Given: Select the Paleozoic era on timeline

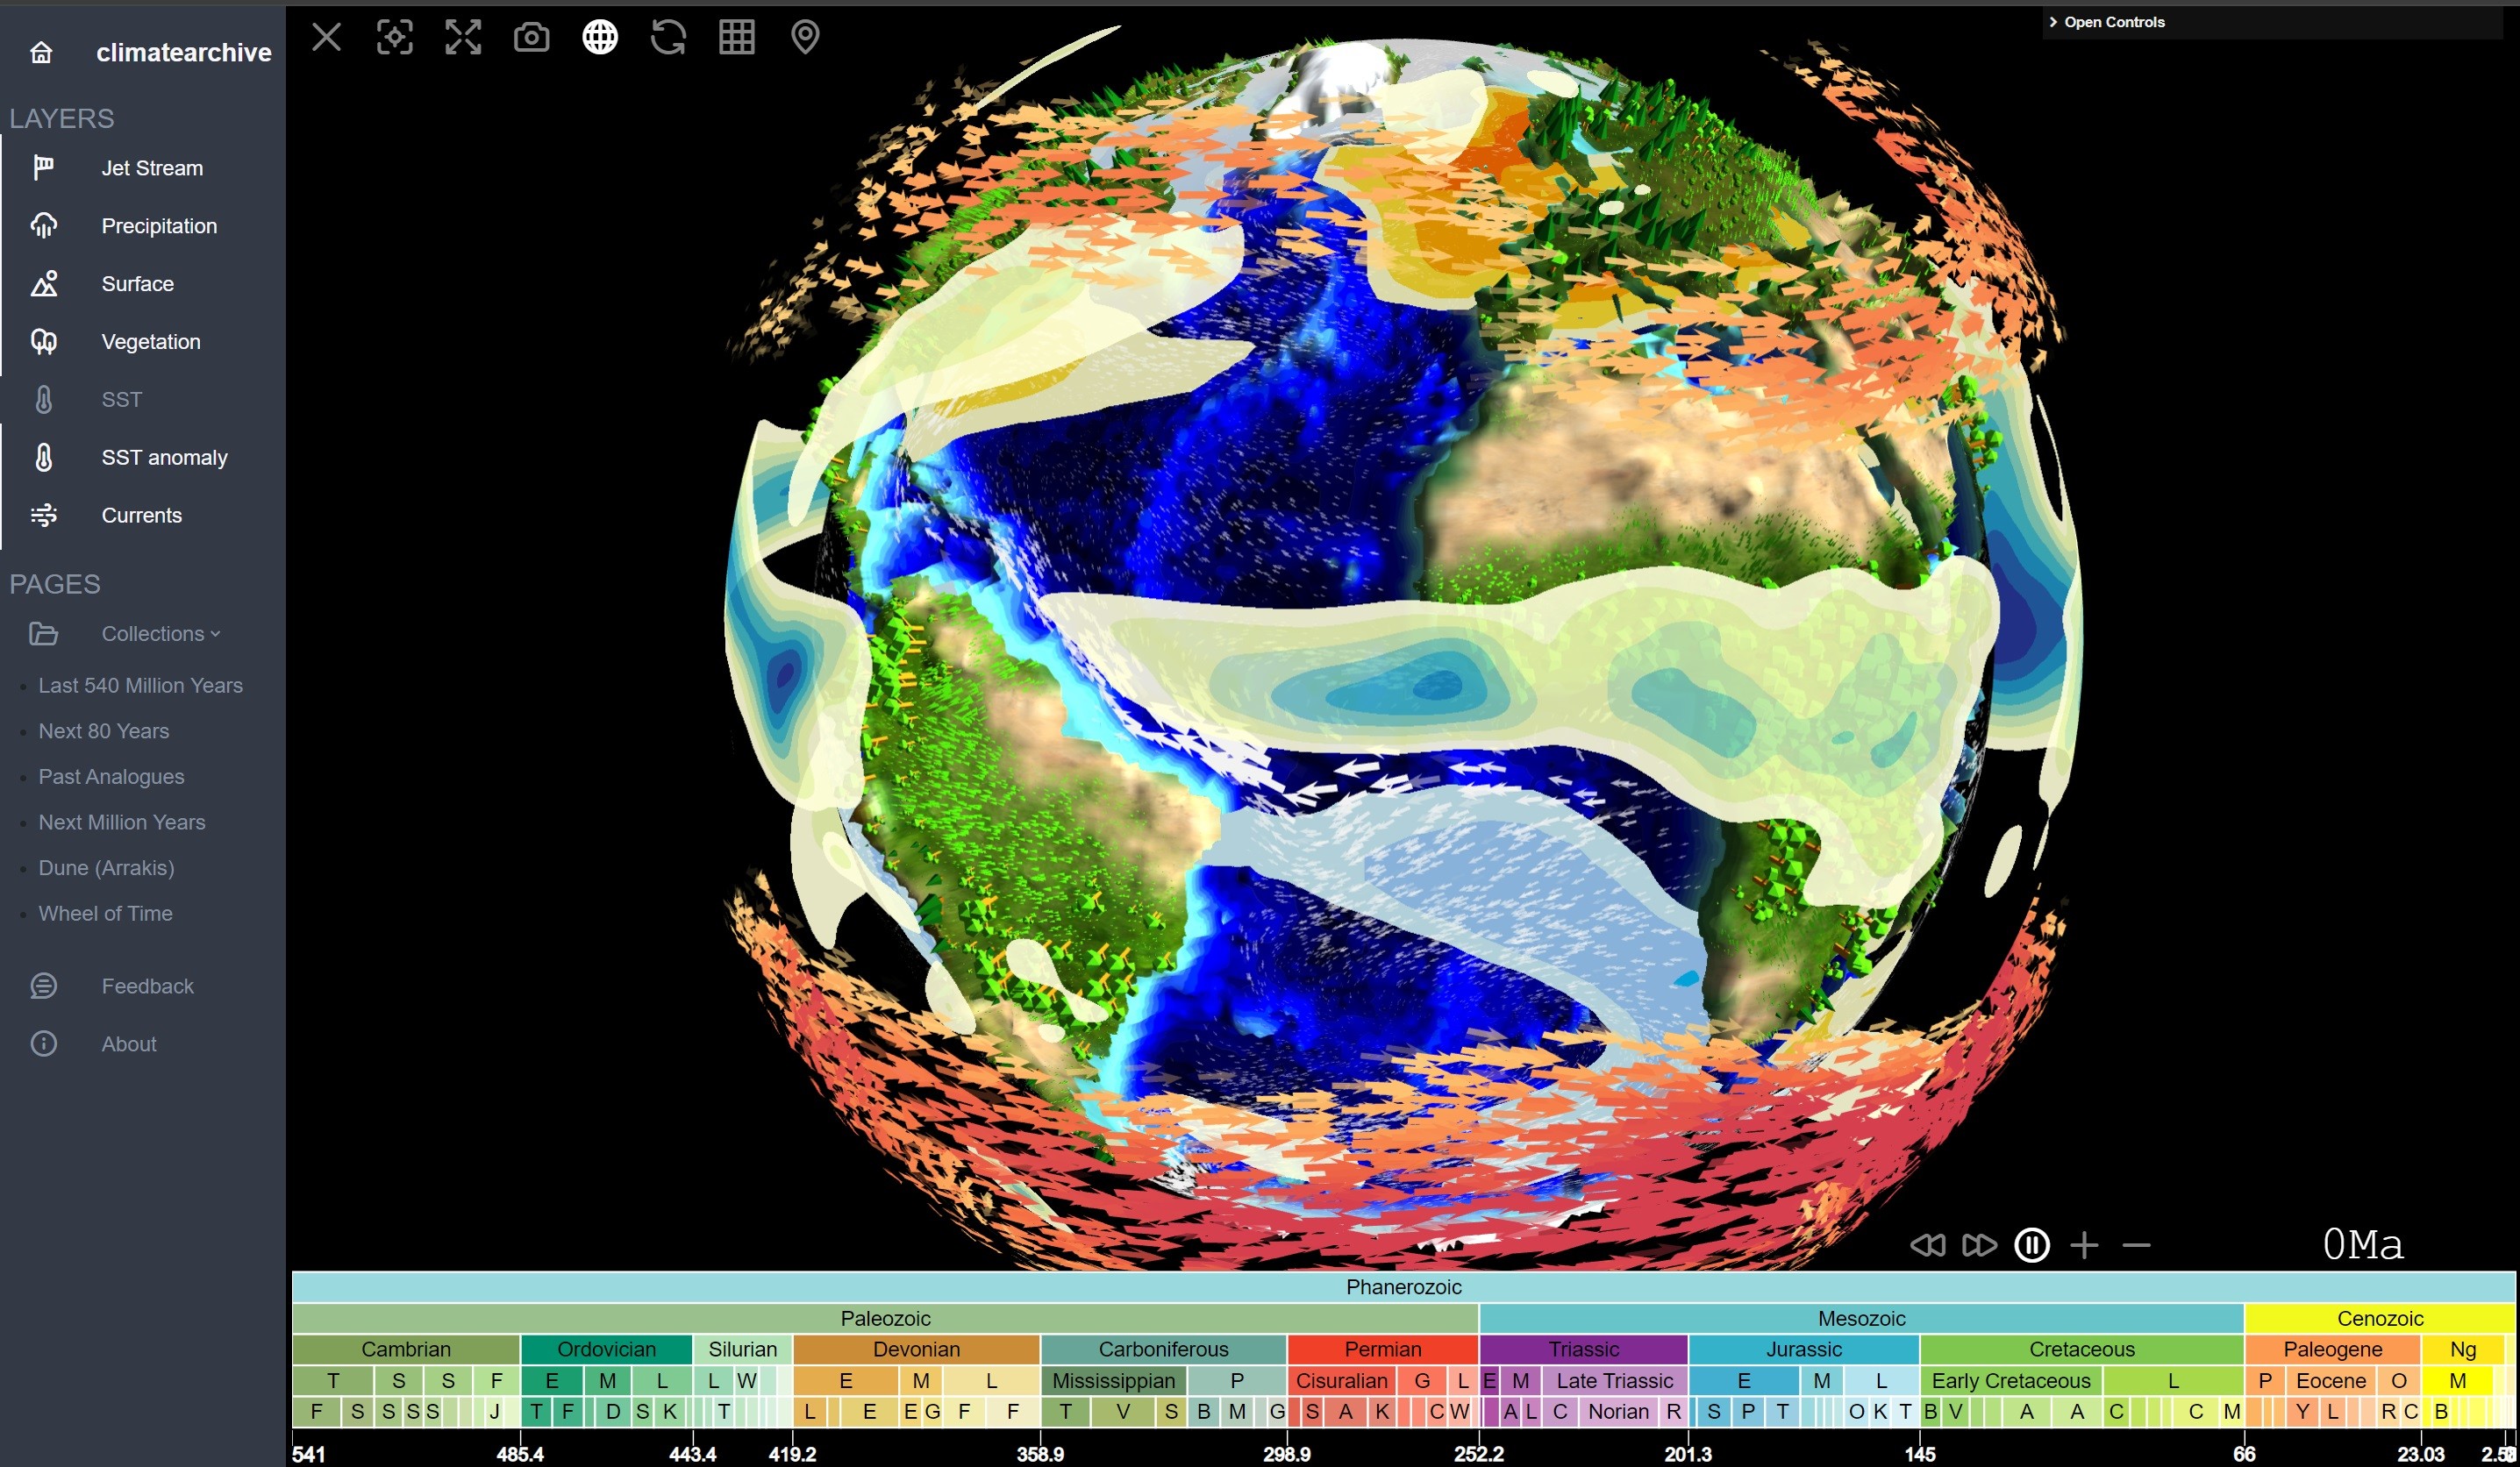Looking at the screenshot, I should coord(885,1318).
